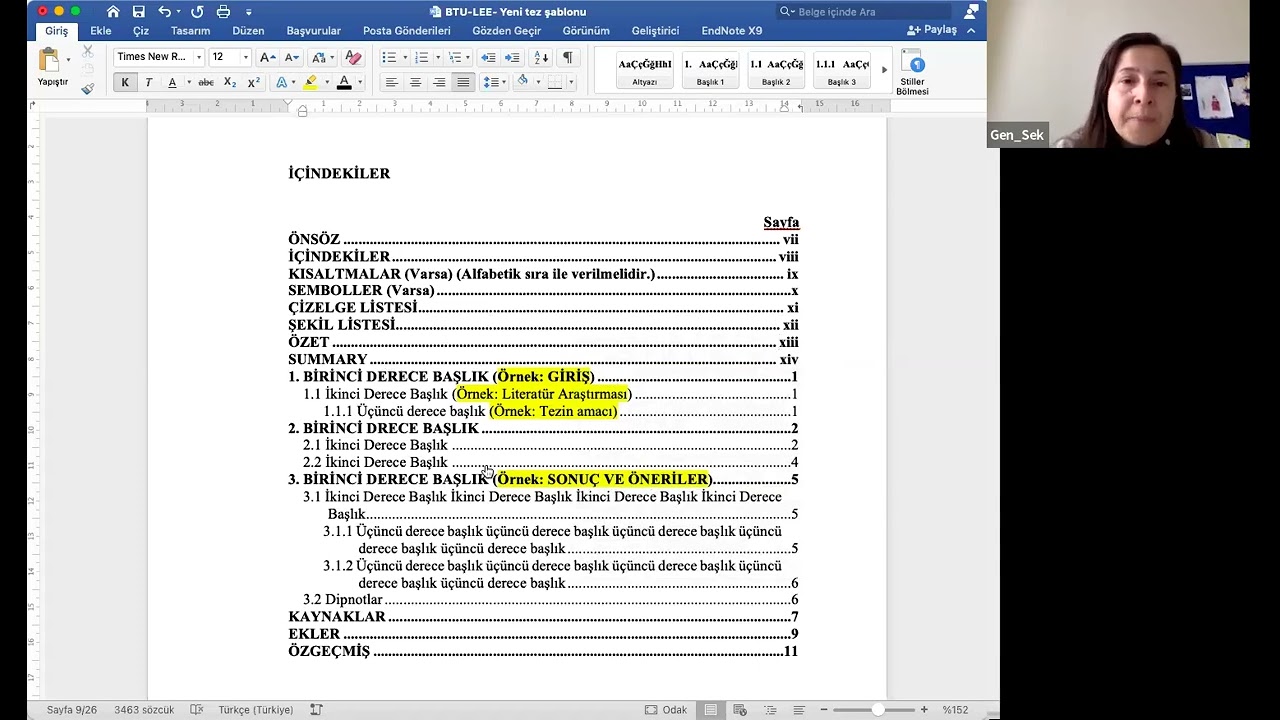The image size is (1280, 720).
Task: Increase font size with A▲ icon
Action: pyautogui.click(x=267, y=57)
